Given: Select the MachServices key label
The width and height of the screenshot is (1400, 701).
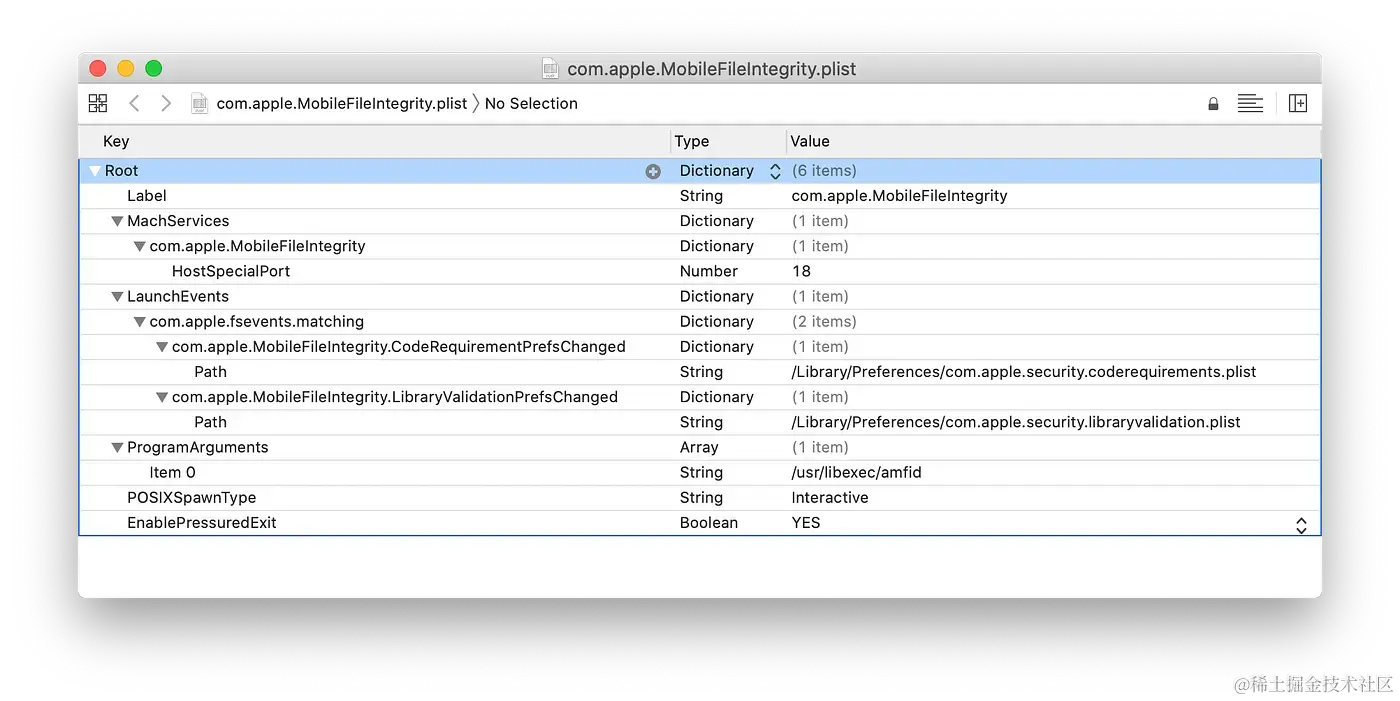Looking at the screenshot, I should click(178, 221).
